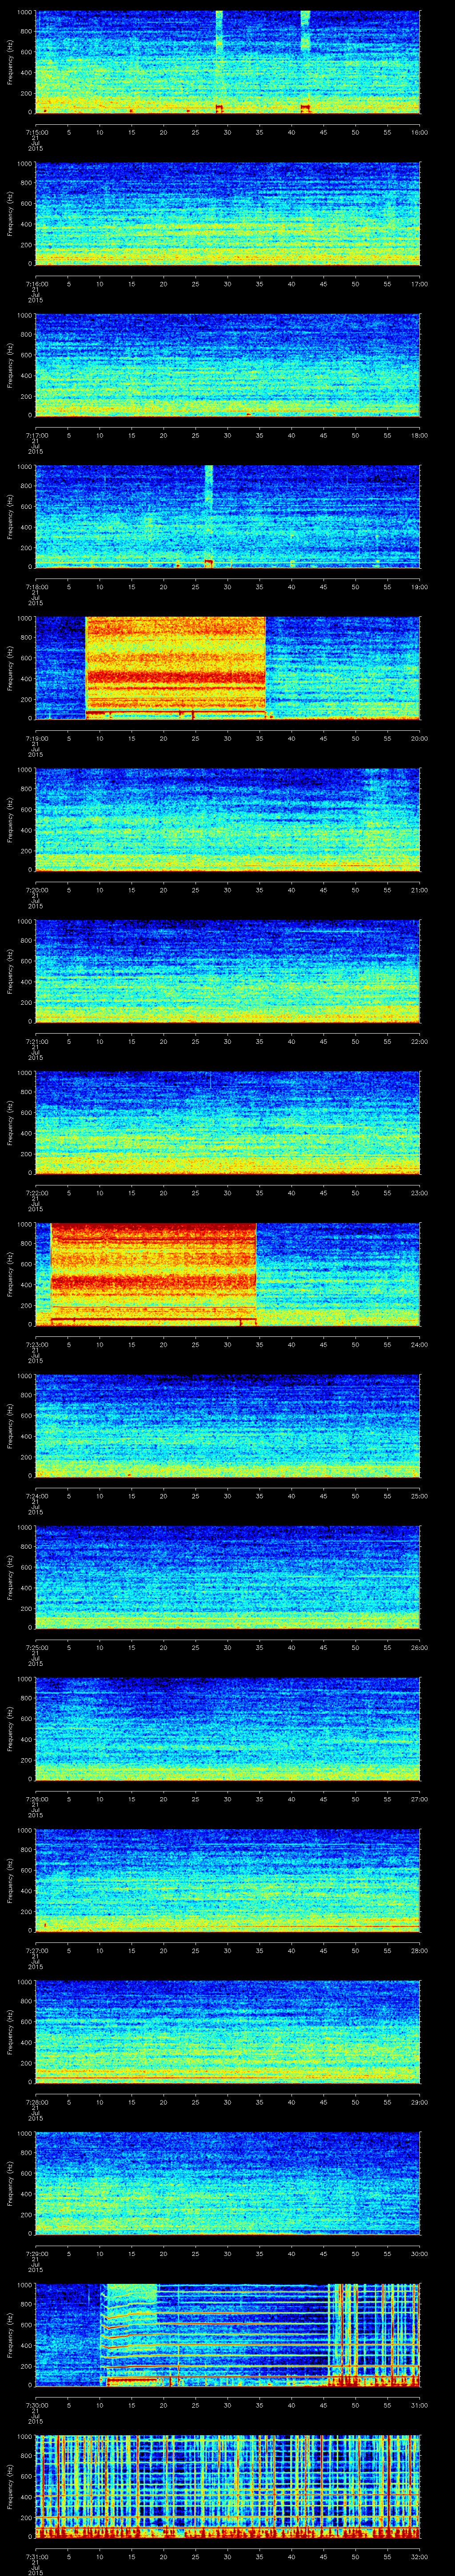The width and height of the screenshot is (455, 2576).
Task: Click the '7:24:00' start time label
Action: point(36,1495)
